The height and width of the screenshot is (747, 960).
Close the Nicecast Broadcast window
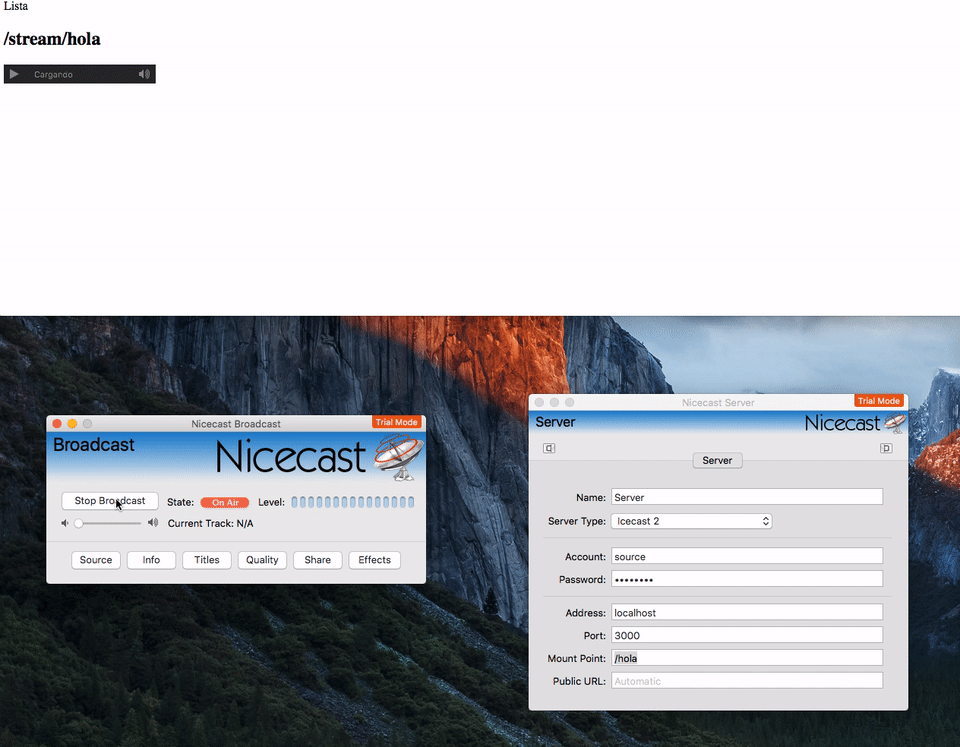[57, 424]
